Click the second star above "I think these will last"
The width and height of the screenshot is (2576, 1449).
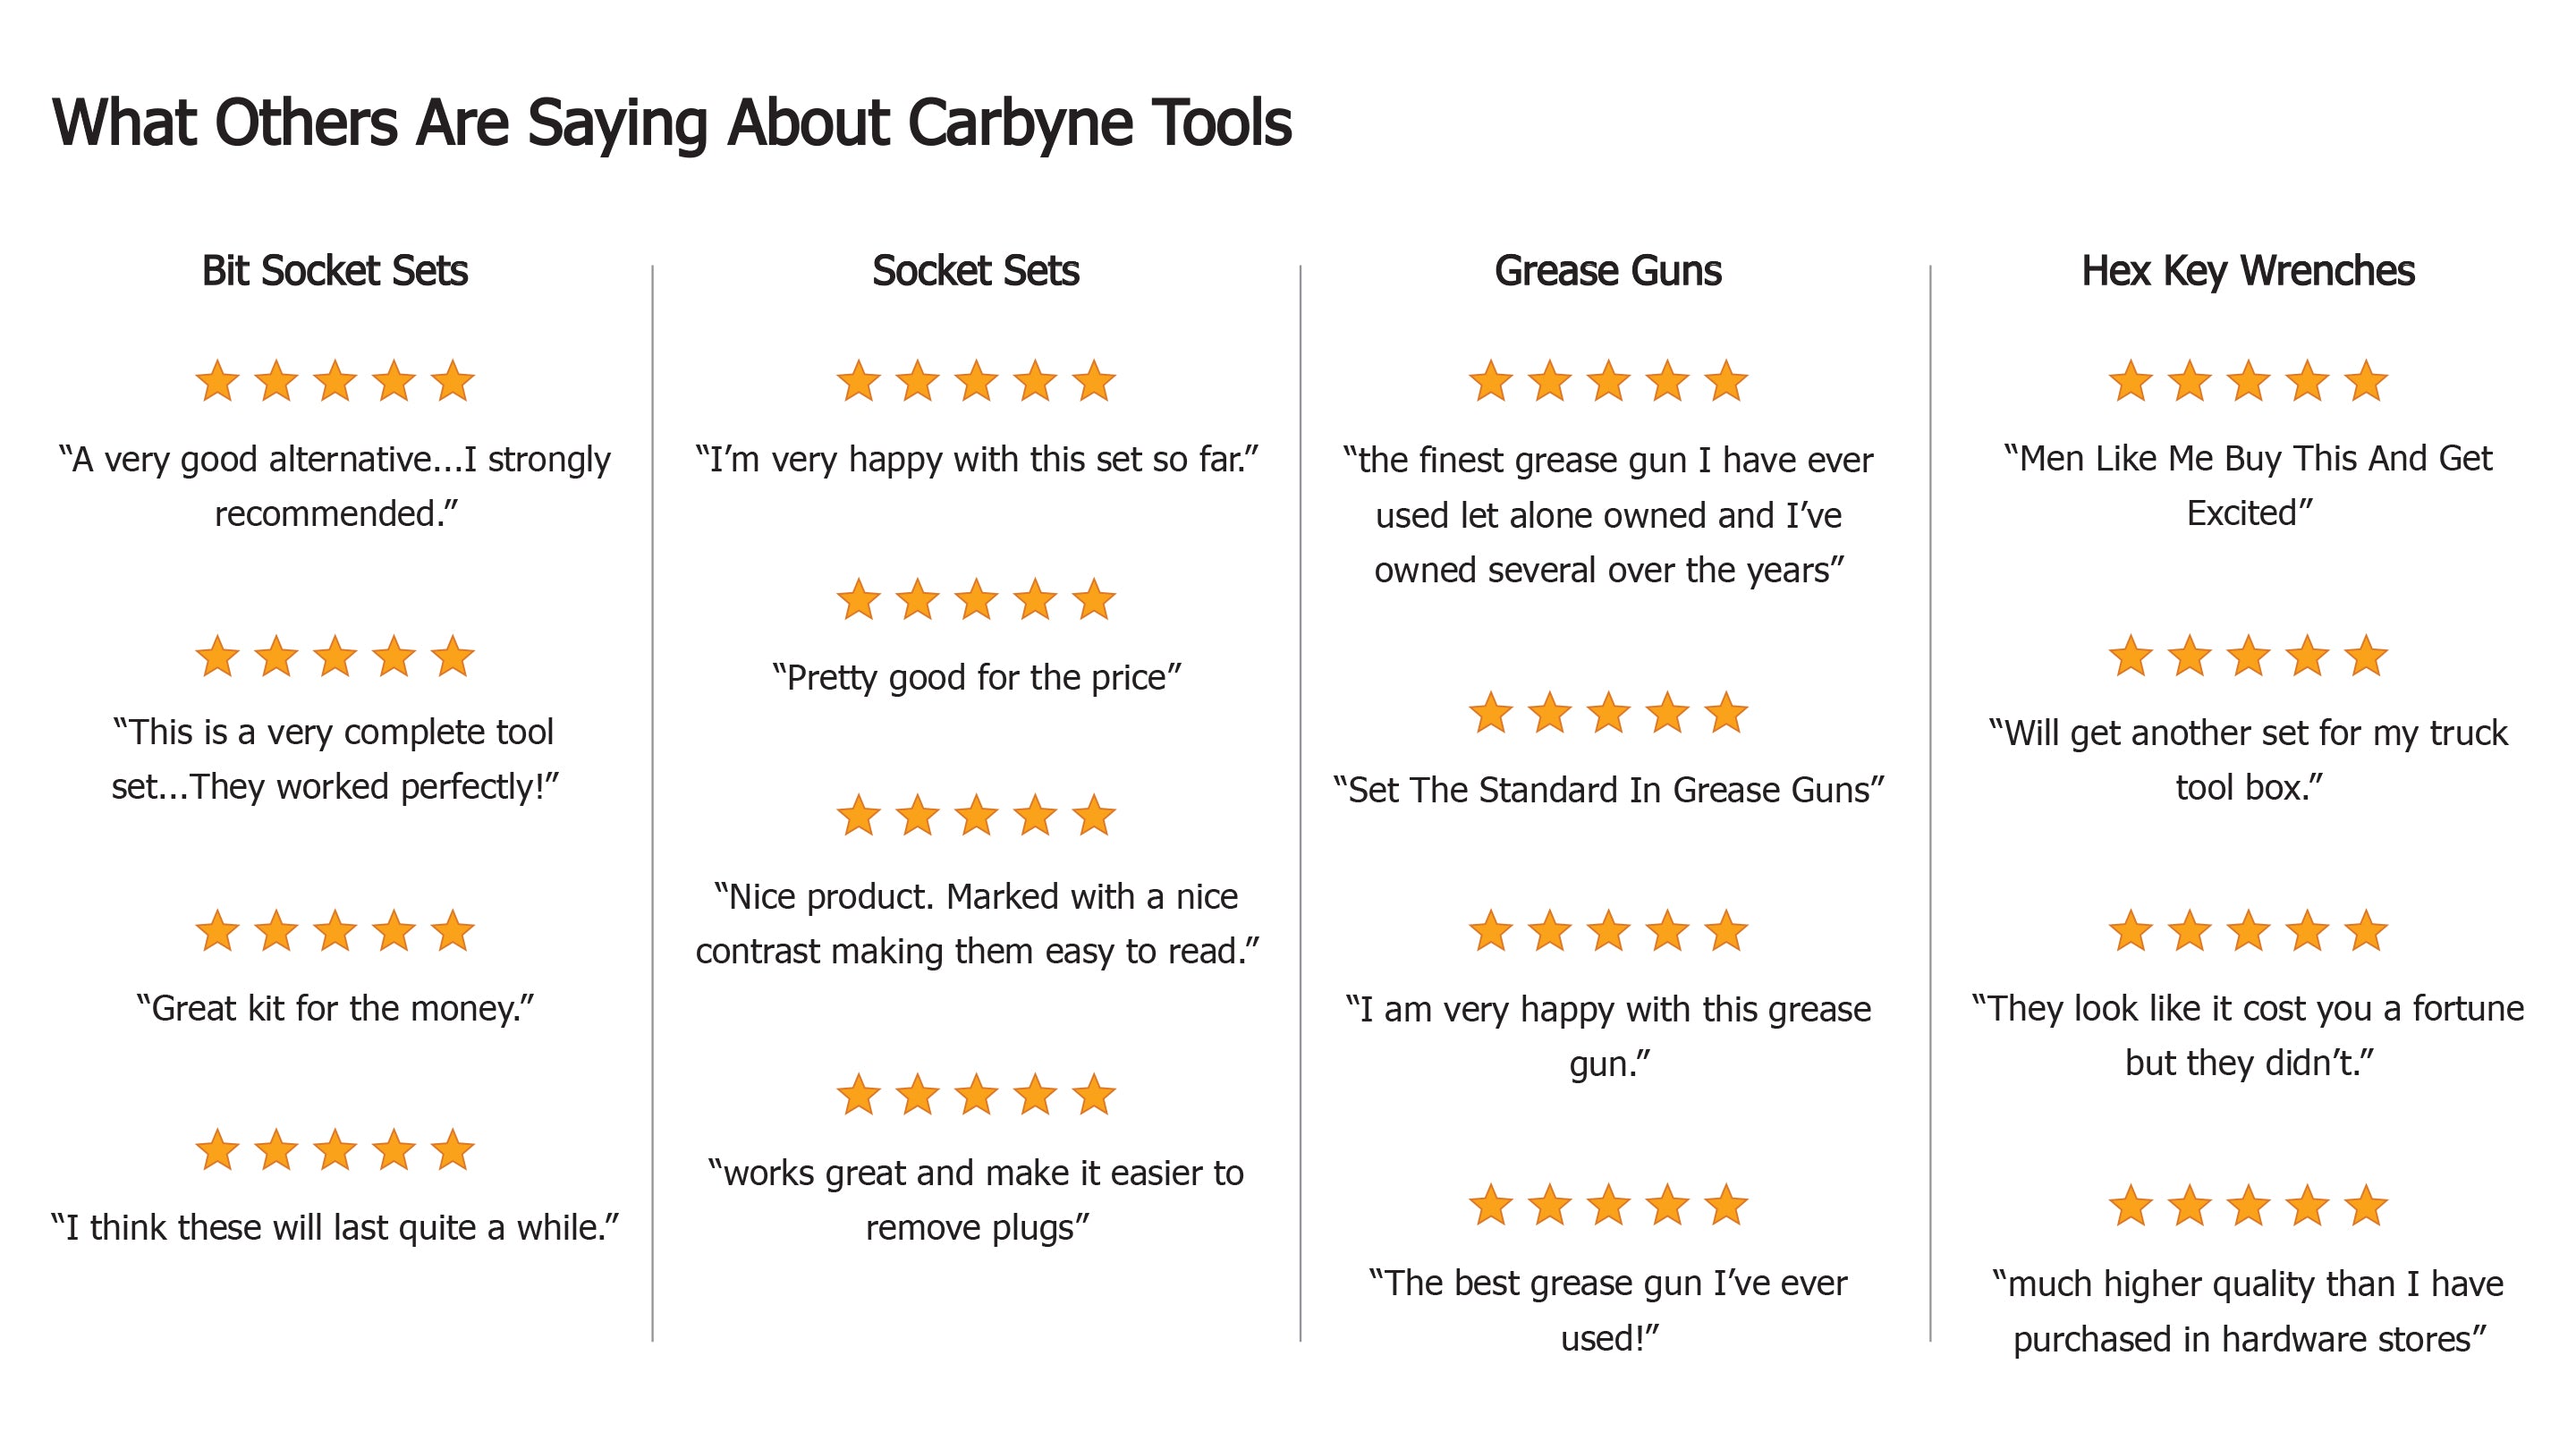[276, 1150]
